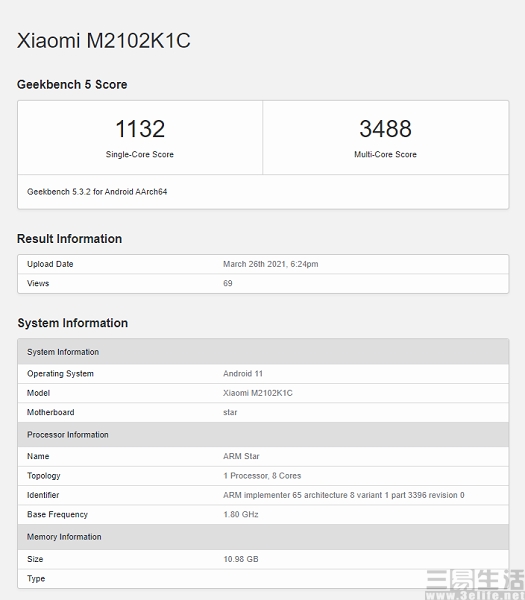This screenshot has height=600, width=525.
Task: Click the ARM implementer identifier string
Action: point(344,495)
